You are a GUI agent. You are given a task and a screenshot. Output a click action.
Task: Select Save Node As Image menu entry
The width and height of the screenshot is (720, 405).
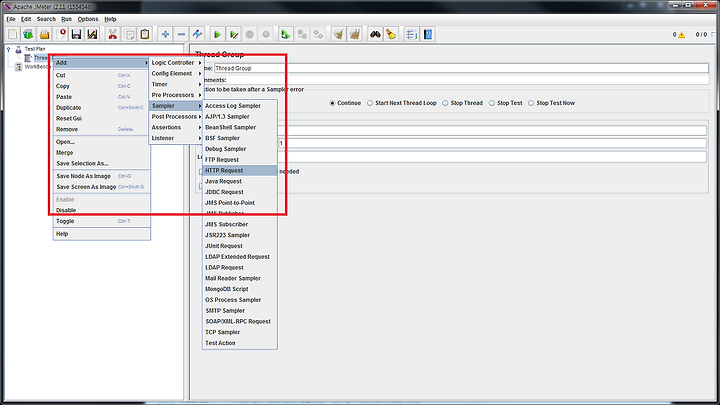[101, 176]
